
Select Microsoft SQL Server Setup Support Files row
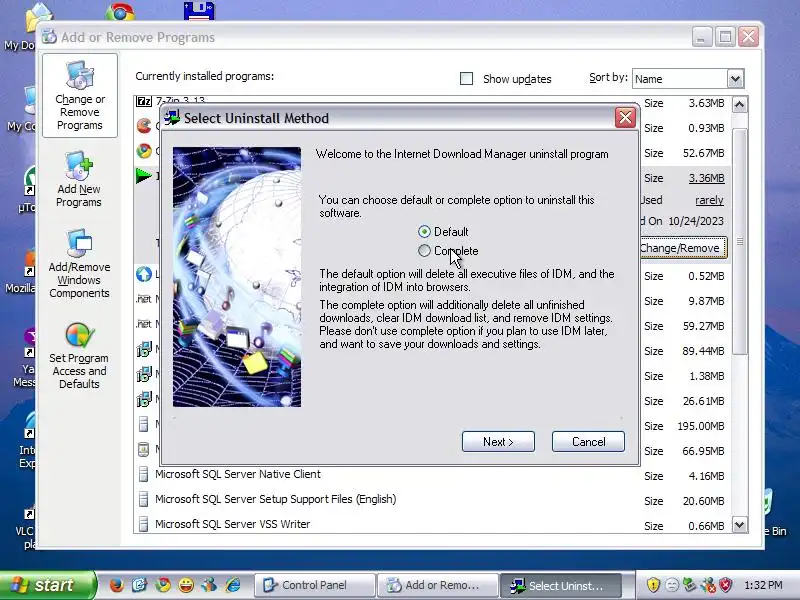(433, 500)
